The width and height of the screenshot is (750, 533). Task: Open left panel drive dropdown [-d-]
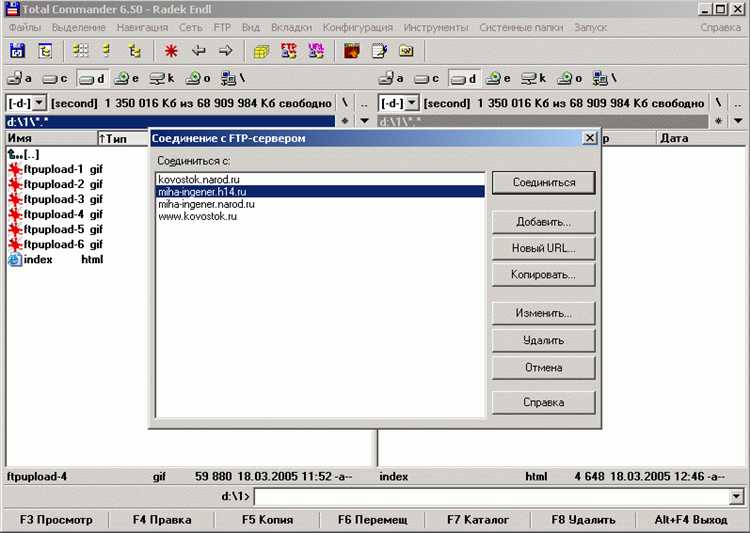[40, 103]
